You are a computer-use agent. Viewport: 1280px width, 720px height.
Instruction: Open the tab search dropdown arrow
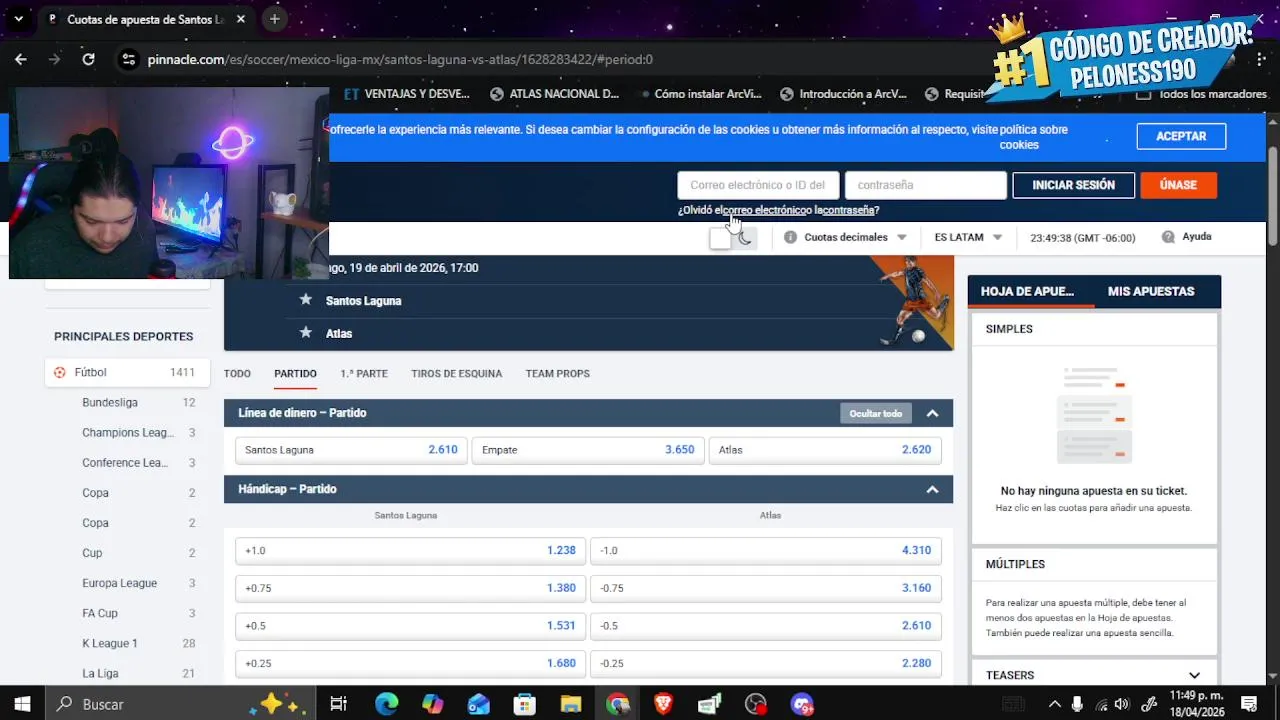click(18, 18)
